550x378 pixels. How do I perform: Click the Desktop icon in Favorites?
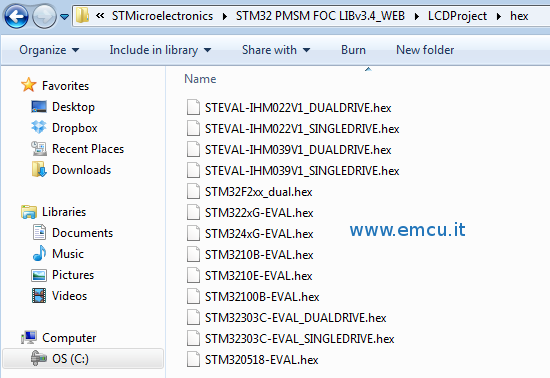(x=39, y=107)
